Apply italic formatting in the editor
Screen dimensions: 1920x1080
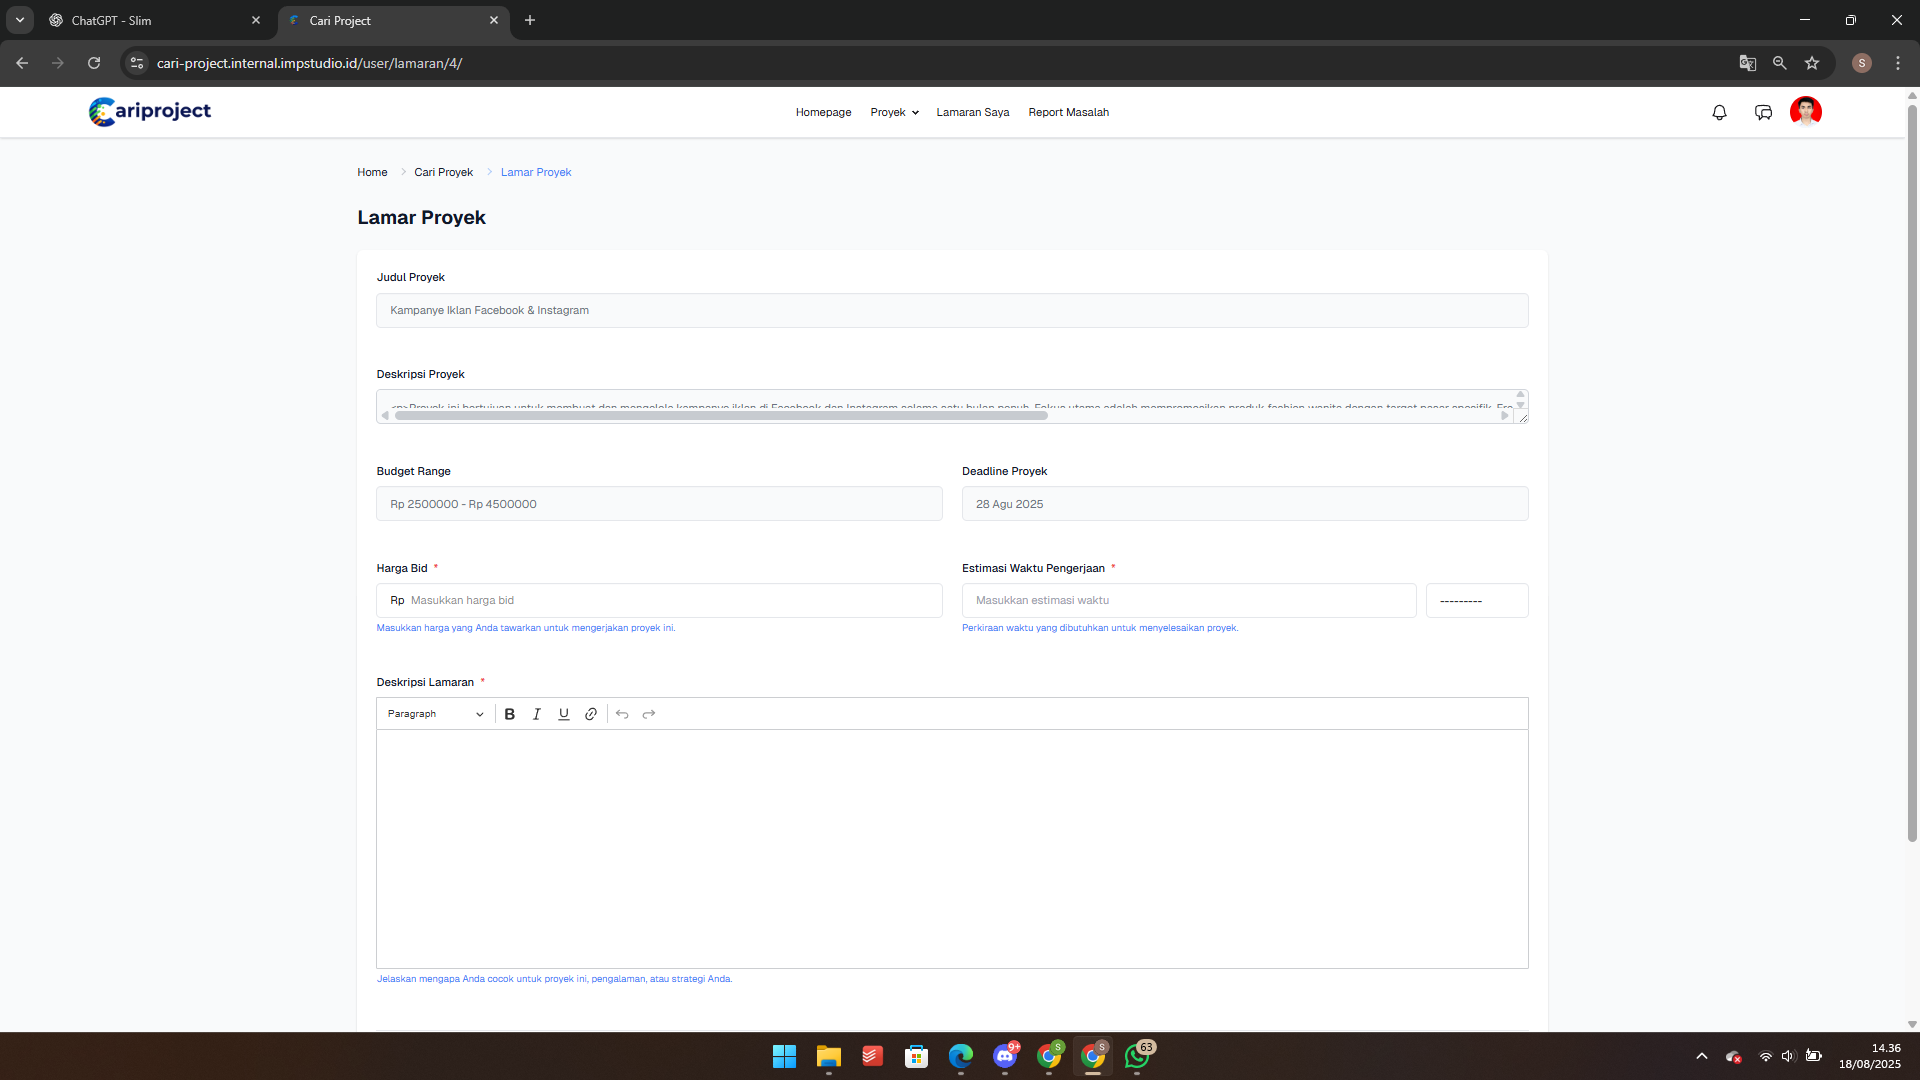click(537, 714)
